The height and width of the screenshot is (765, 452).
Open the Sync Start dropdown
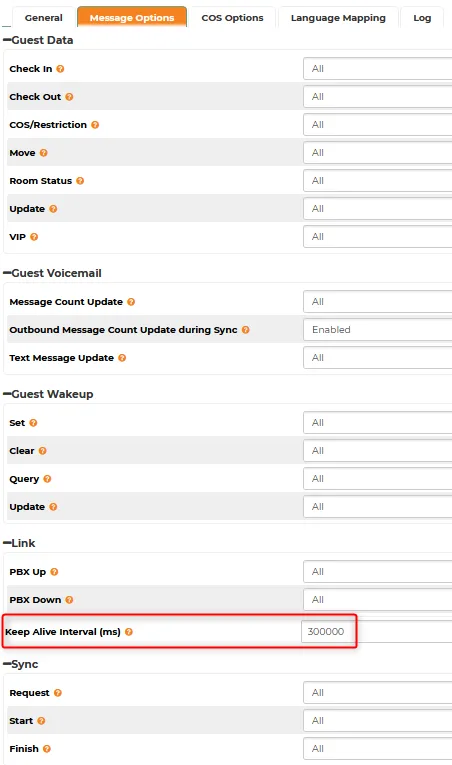pos(377,721)
